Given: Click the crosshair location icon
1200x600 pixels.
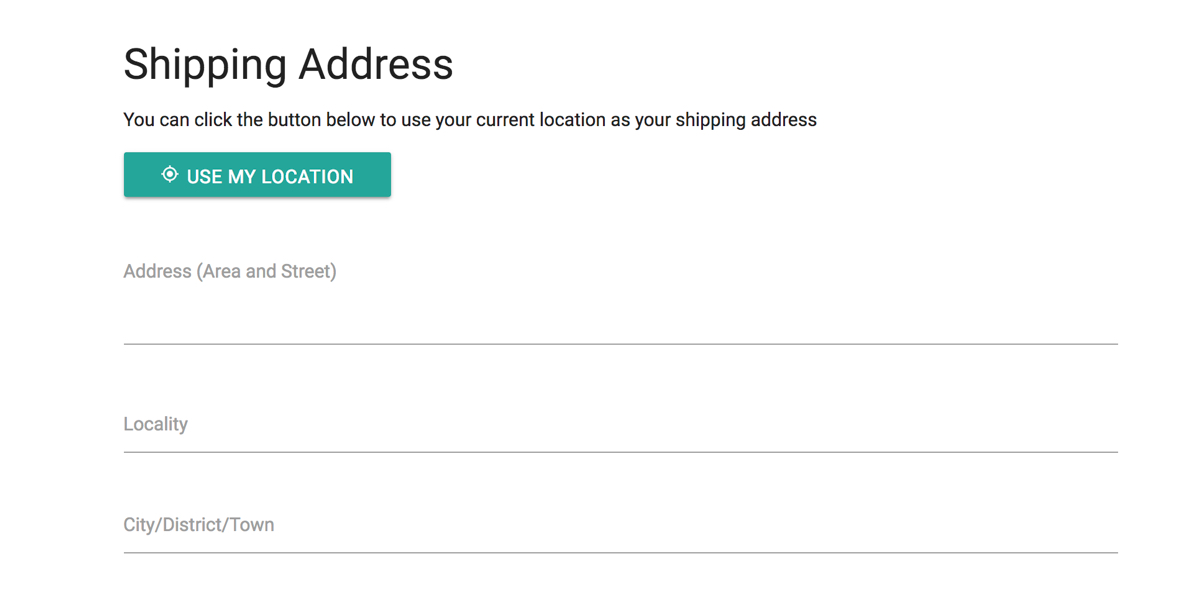Looking at the screenshot, I should point(170,175).
